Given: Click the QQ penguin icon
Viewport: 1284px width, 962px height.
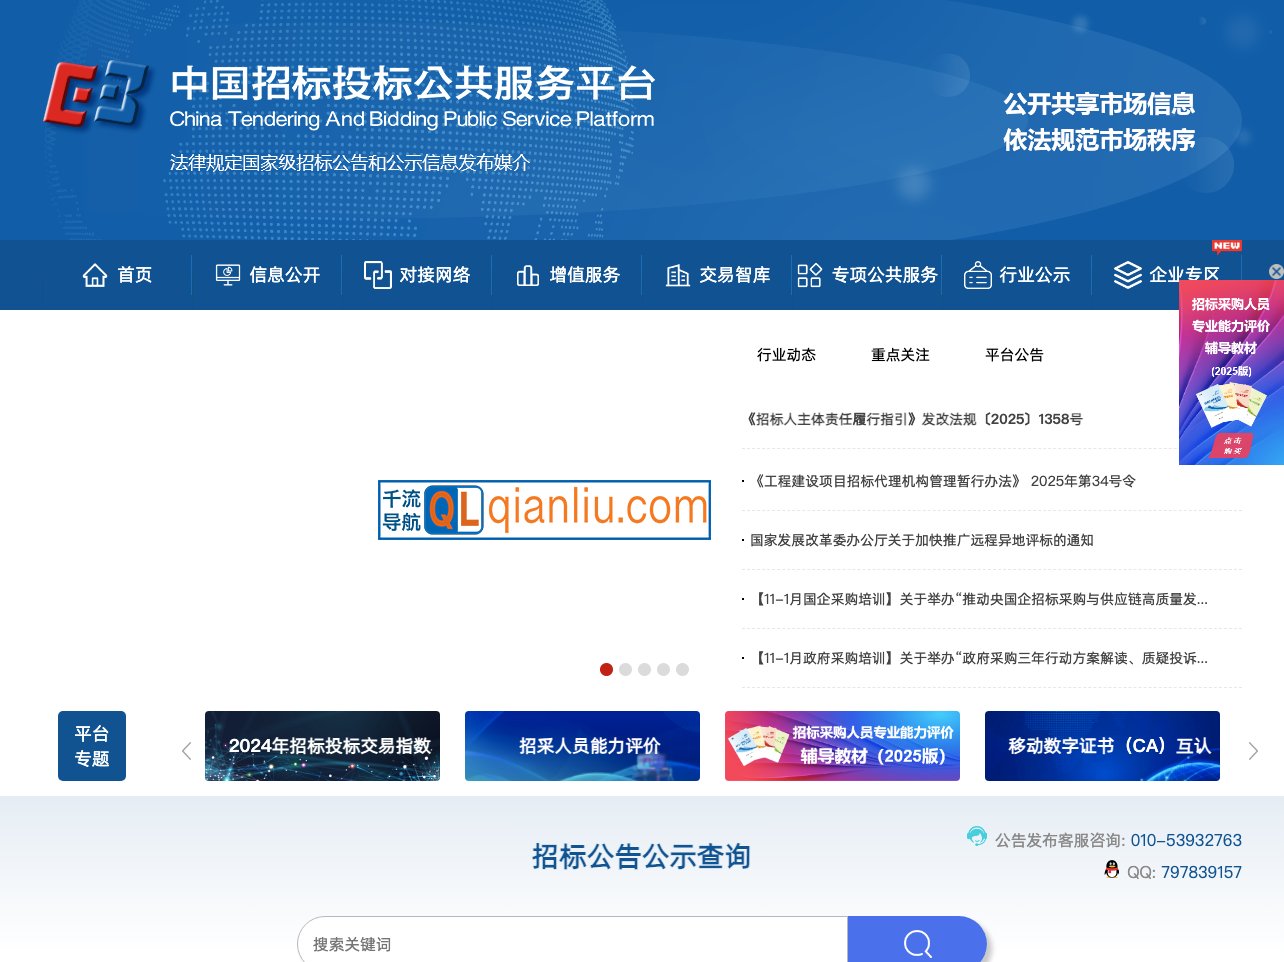Looking at the screenshot, I should pyautogui.click(x=1111, y=871).
